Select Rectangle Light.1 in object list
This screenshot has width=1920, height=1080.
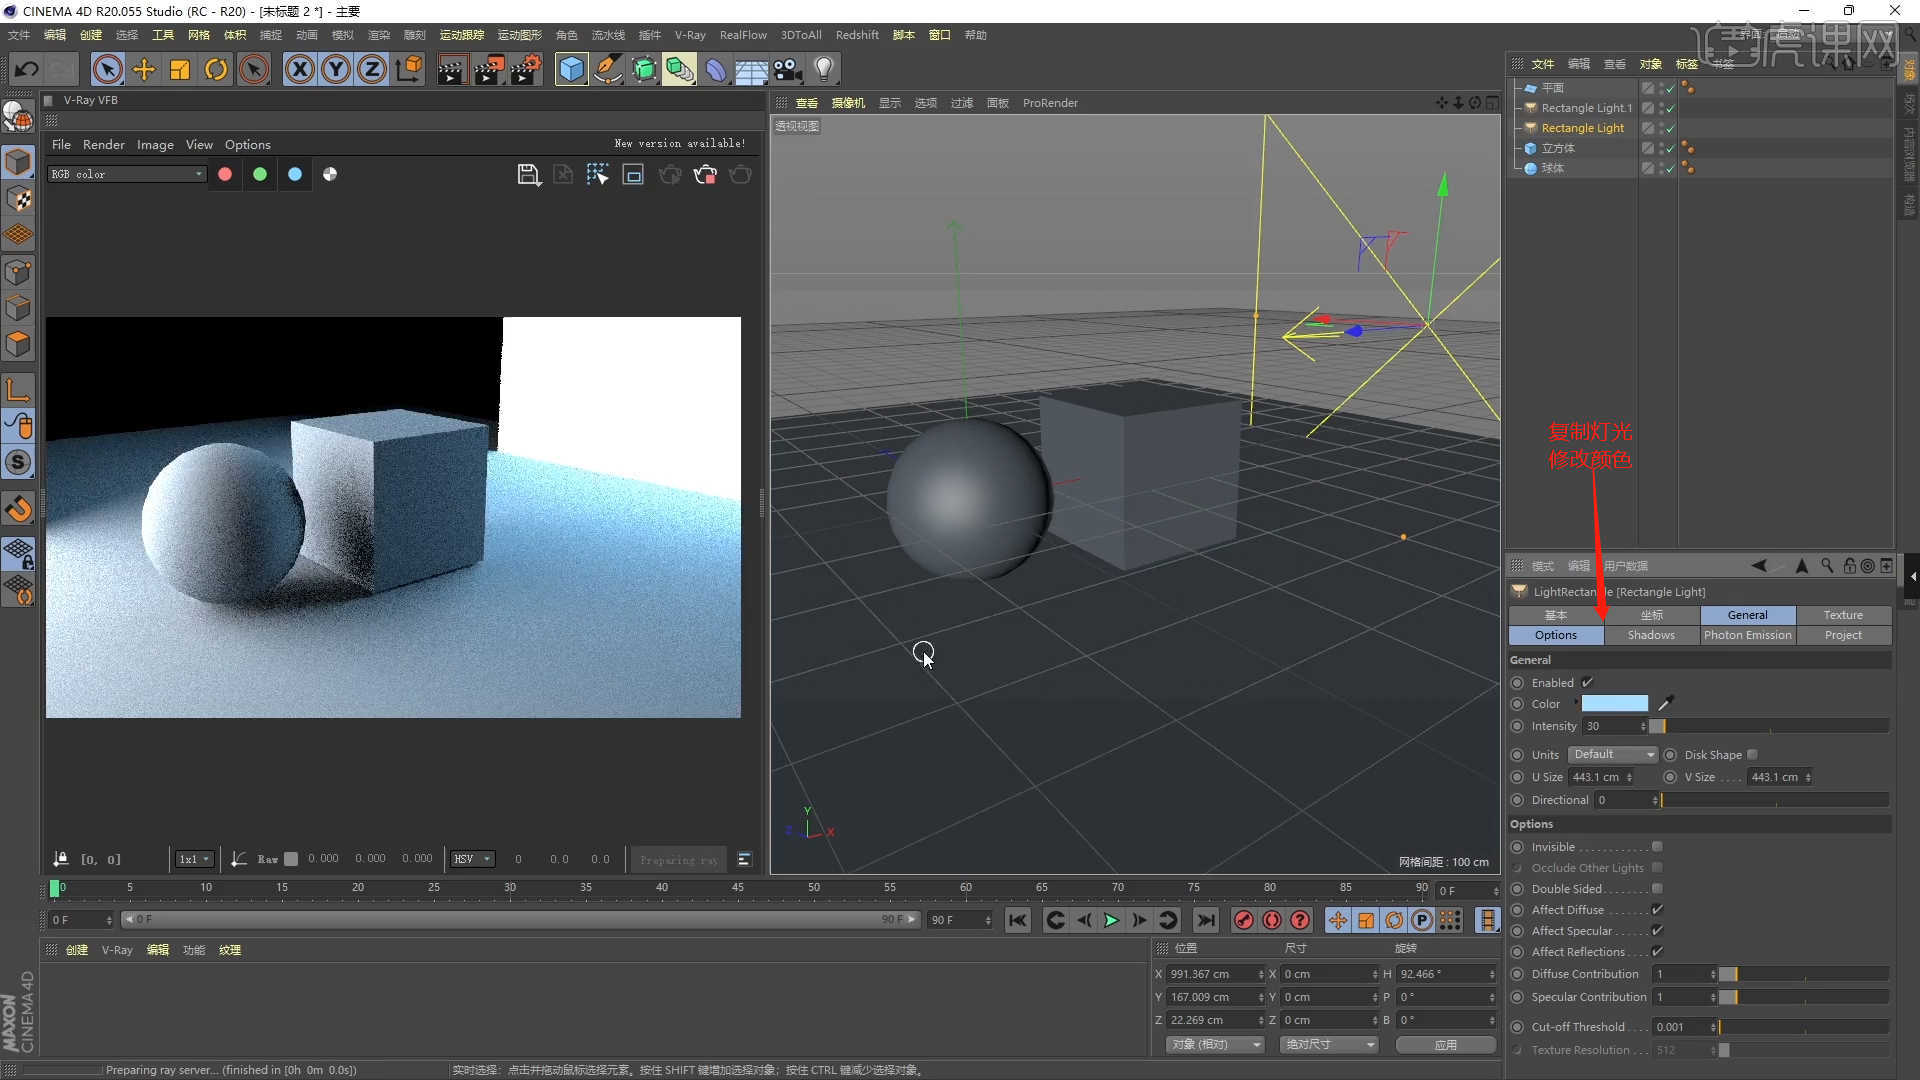click(x=1586, y=108)
